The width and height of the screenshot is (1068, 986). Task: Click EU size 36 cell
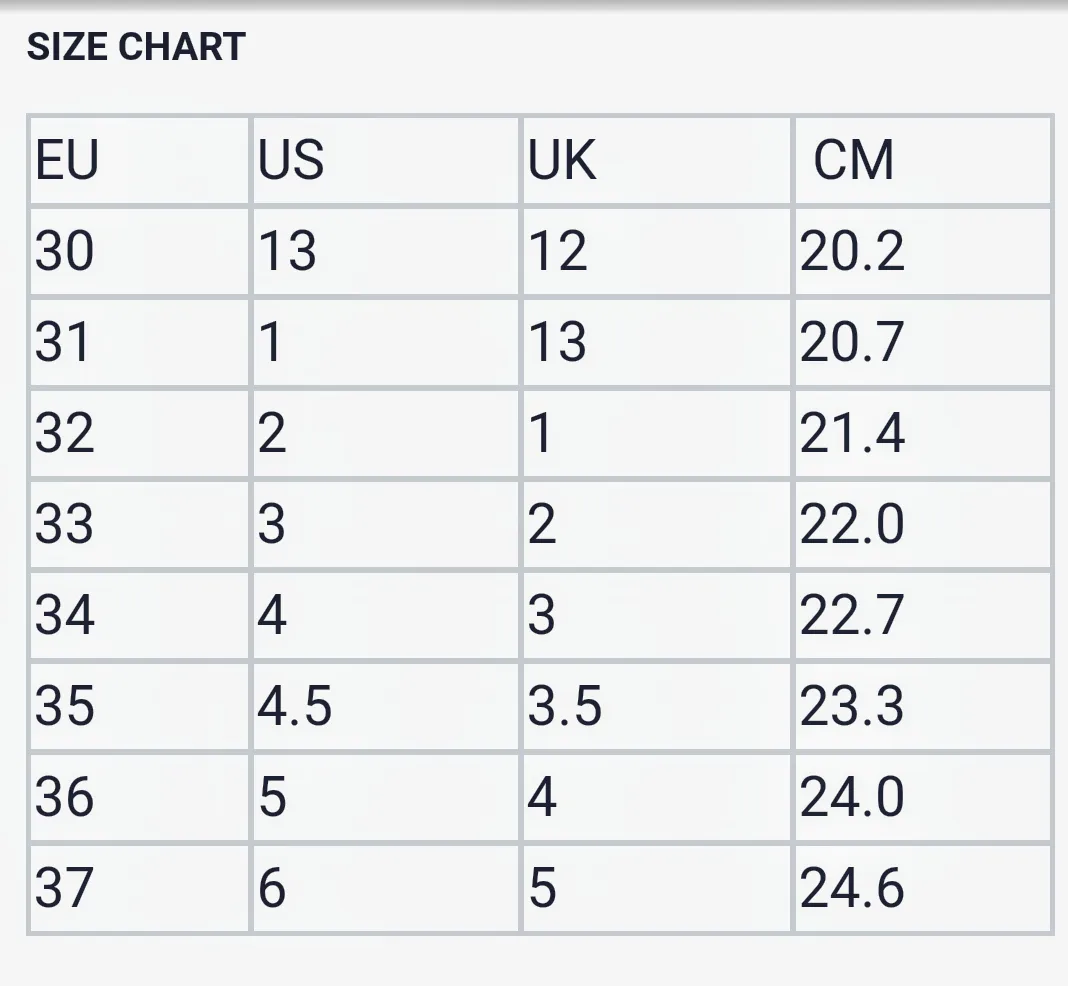[x=139, y=797]
